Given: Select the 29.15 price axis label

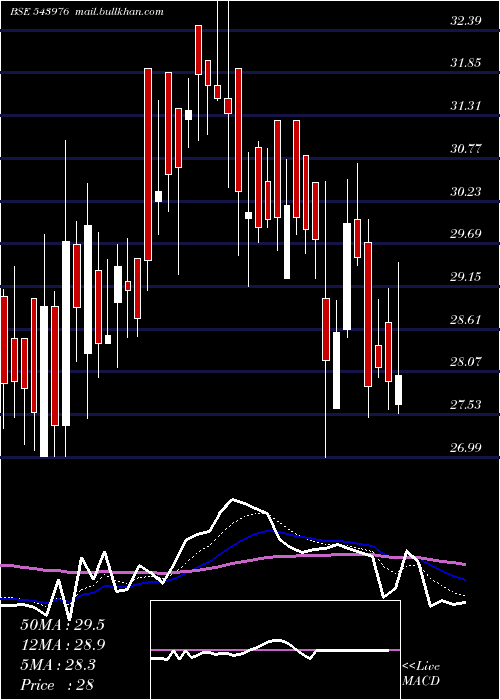Looking at the screenshot, I should 466,277.
